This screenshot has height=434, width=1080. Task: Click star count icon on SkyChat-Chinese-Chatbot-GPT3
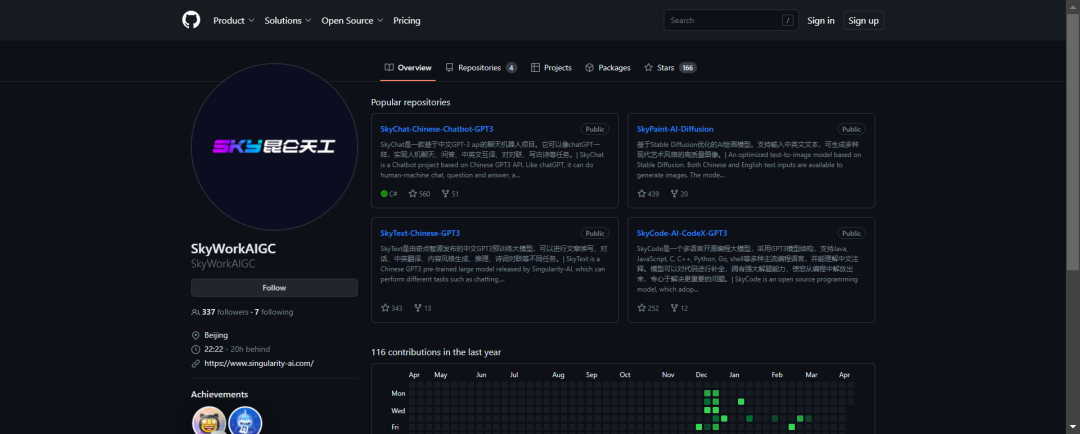411,194
